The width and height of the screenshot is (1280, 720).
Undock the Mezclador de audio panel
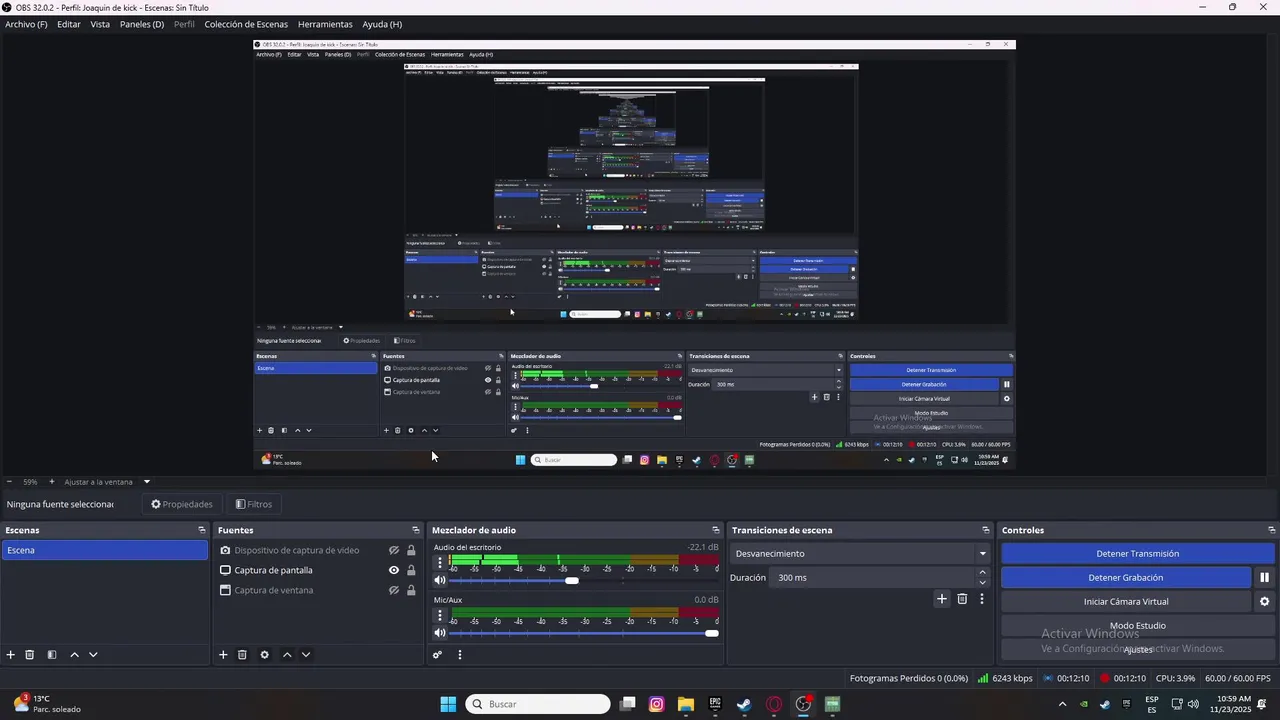click(716, 530)
